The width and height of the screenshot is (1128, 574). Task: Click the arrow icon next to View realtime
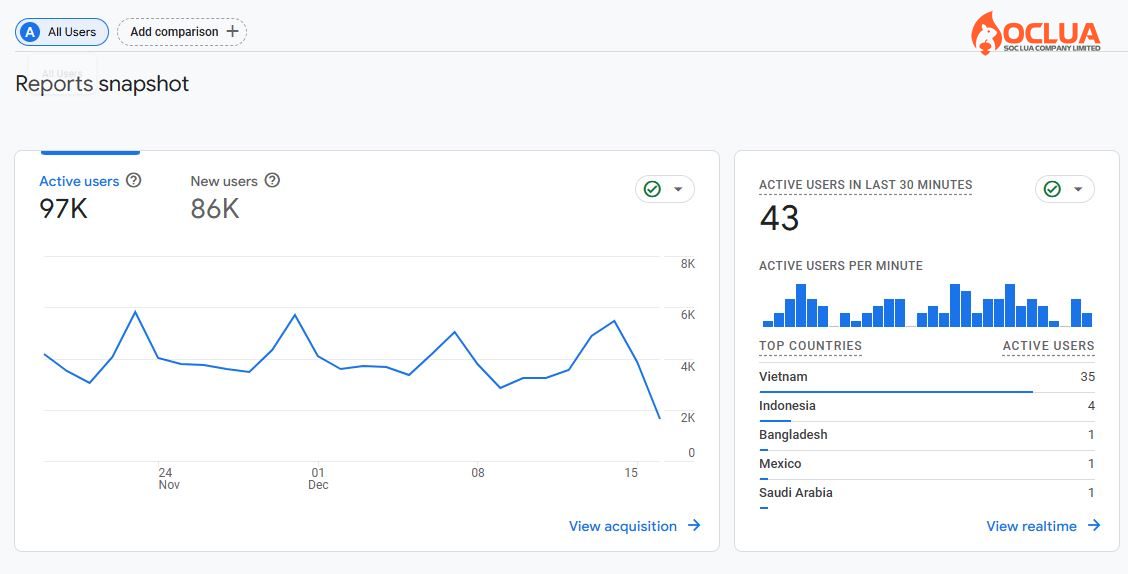(1094, 525)
